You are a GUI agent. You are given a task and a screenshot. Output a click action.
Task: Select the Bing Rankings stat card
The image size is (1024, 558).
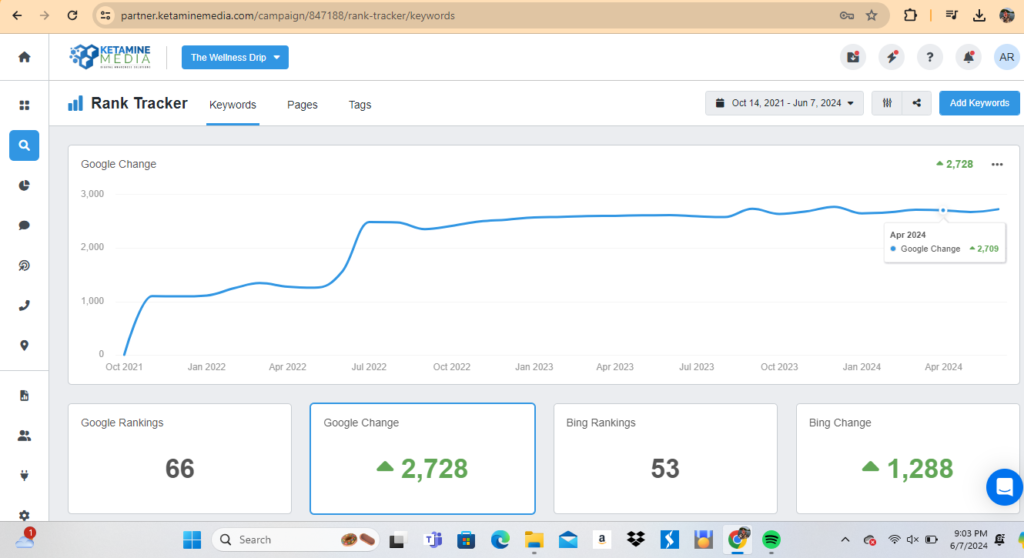point(665,458)
